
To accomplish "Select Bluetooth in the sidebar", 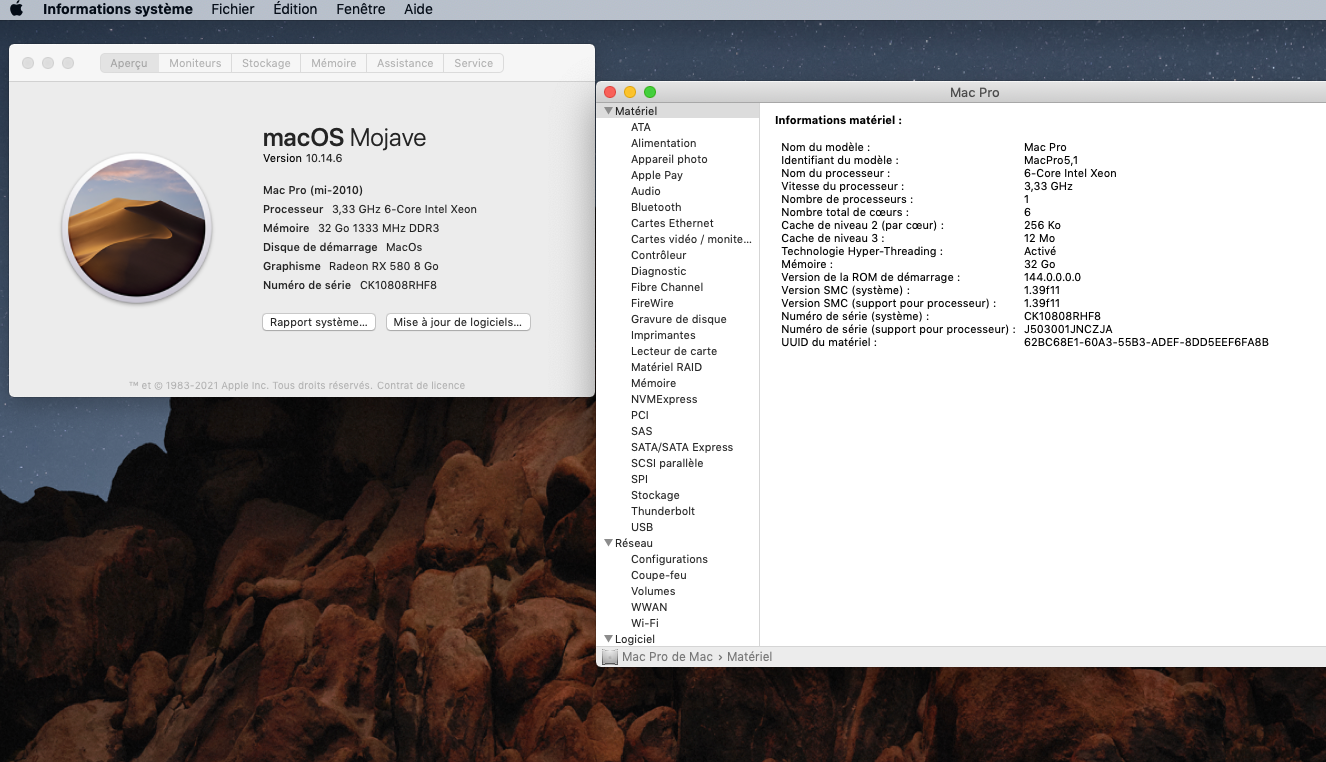I will click(656, 207).
